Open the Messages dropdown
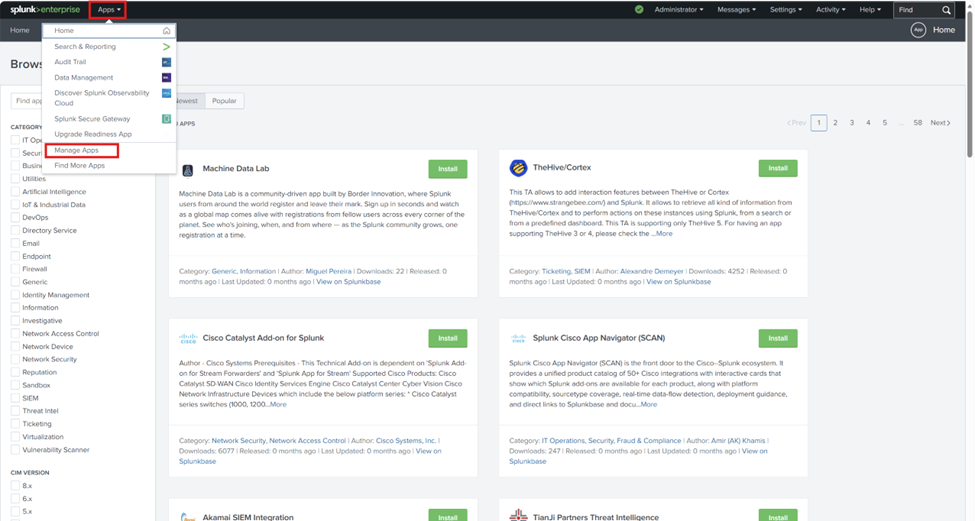The width and height of the screenshot is (975, 521). pyautogui.click(x=736, y=10)
